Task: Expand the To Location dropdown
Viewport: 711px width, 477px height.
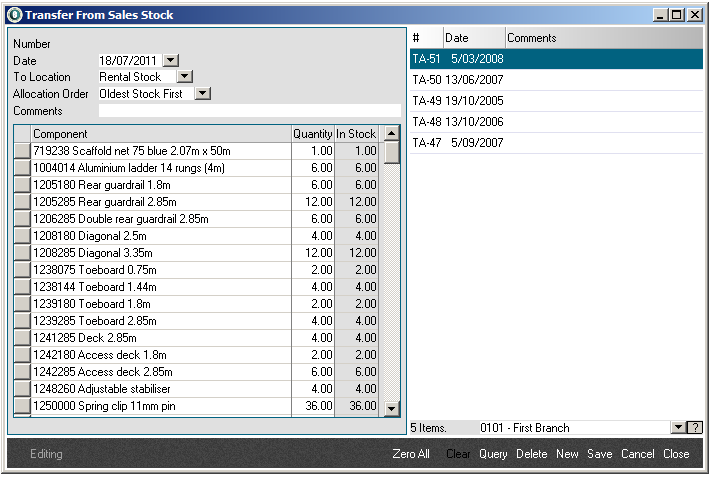Action: [x=184, y=77]
